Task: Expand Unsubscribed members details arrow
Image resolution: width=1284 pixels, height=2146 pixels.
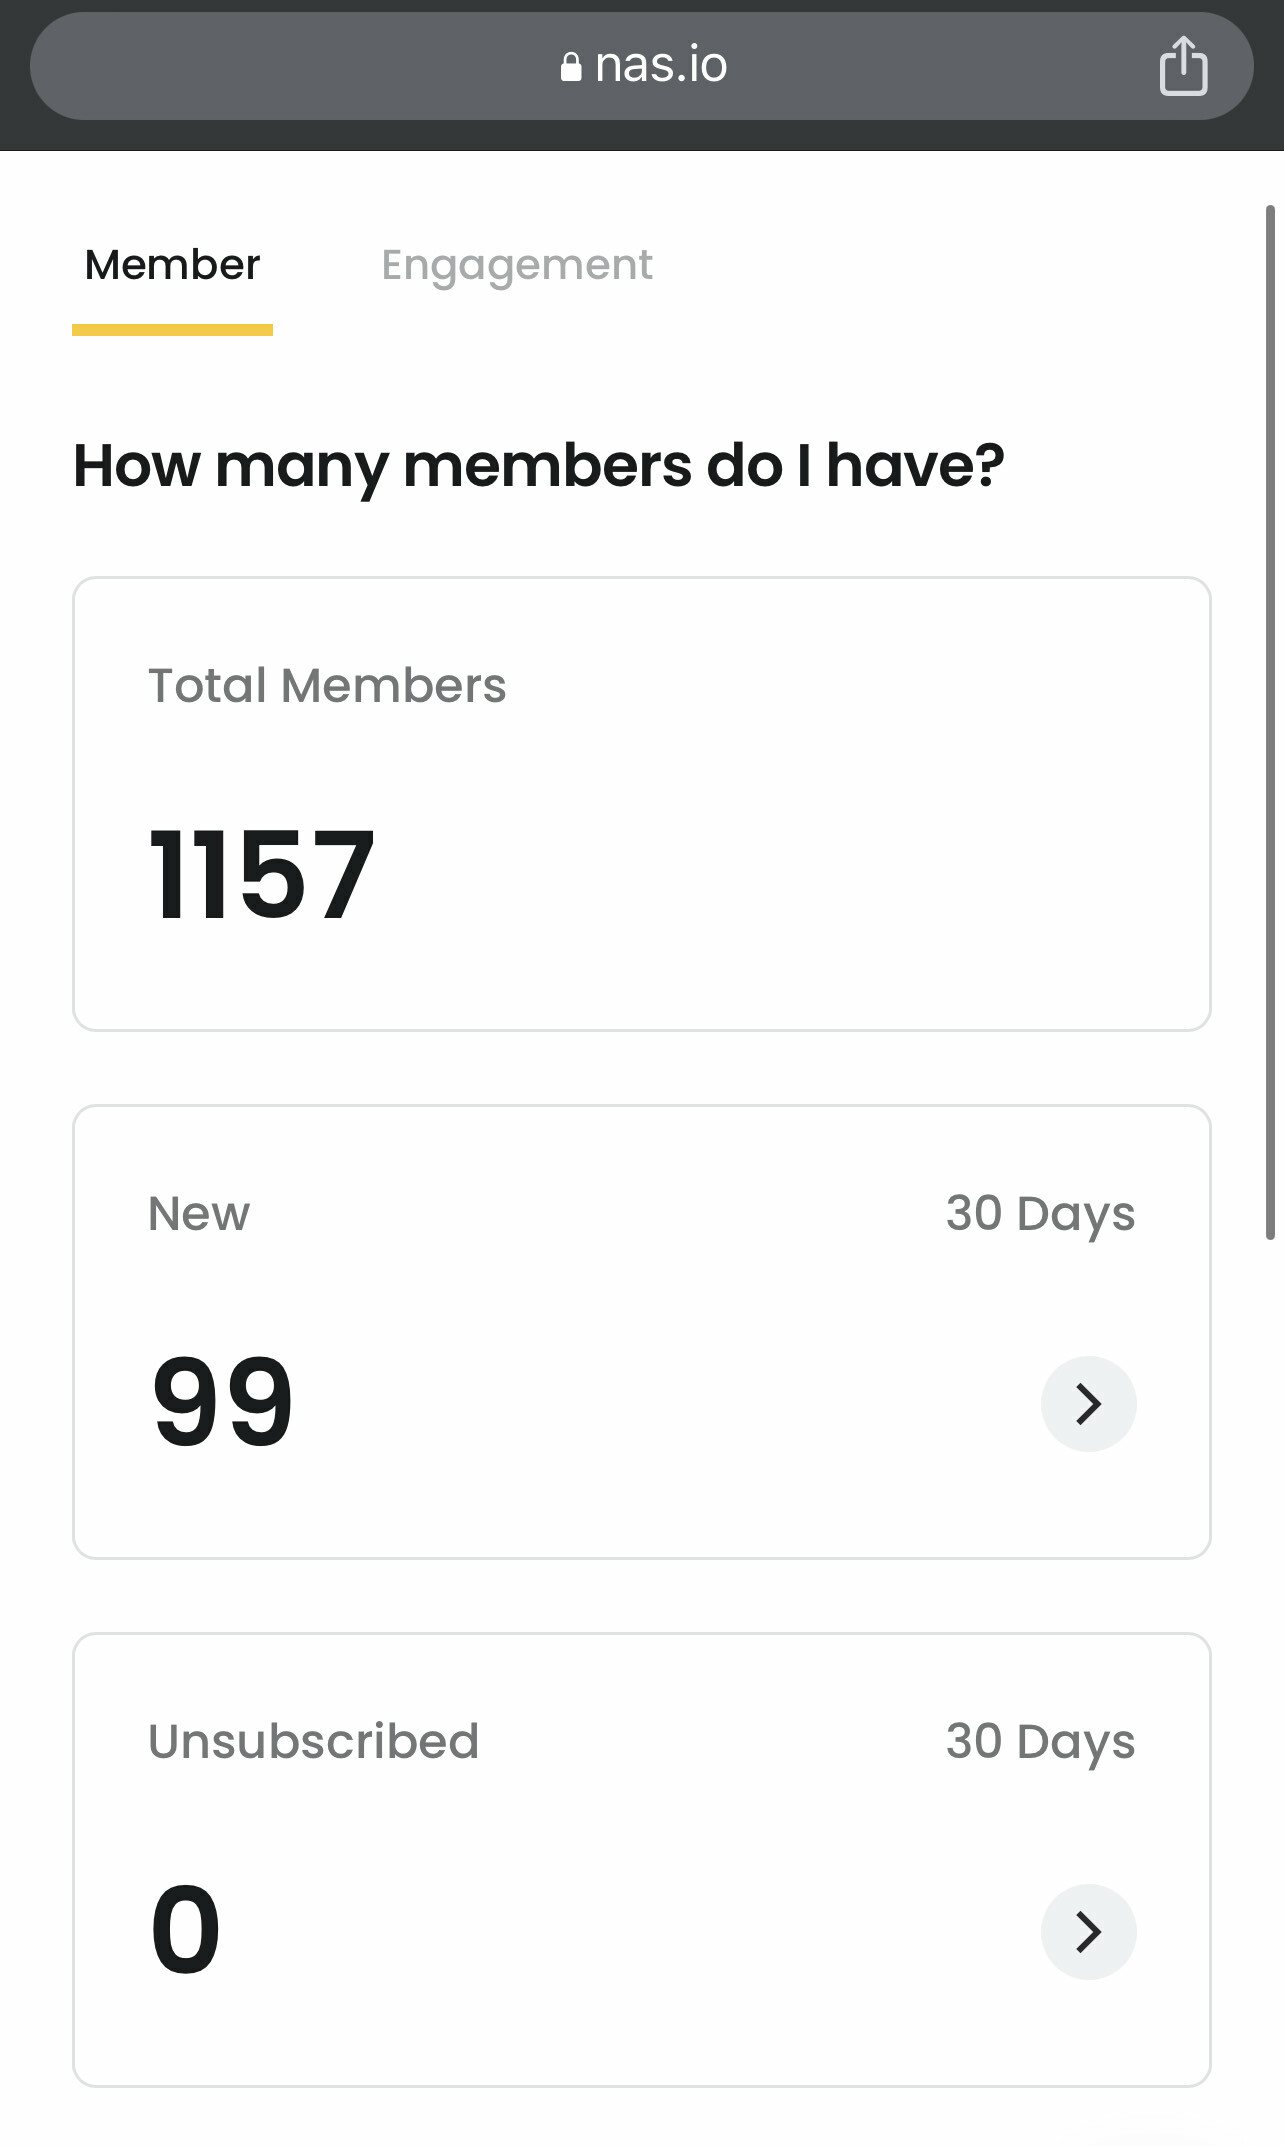Action: (x=1088, y=1931)
